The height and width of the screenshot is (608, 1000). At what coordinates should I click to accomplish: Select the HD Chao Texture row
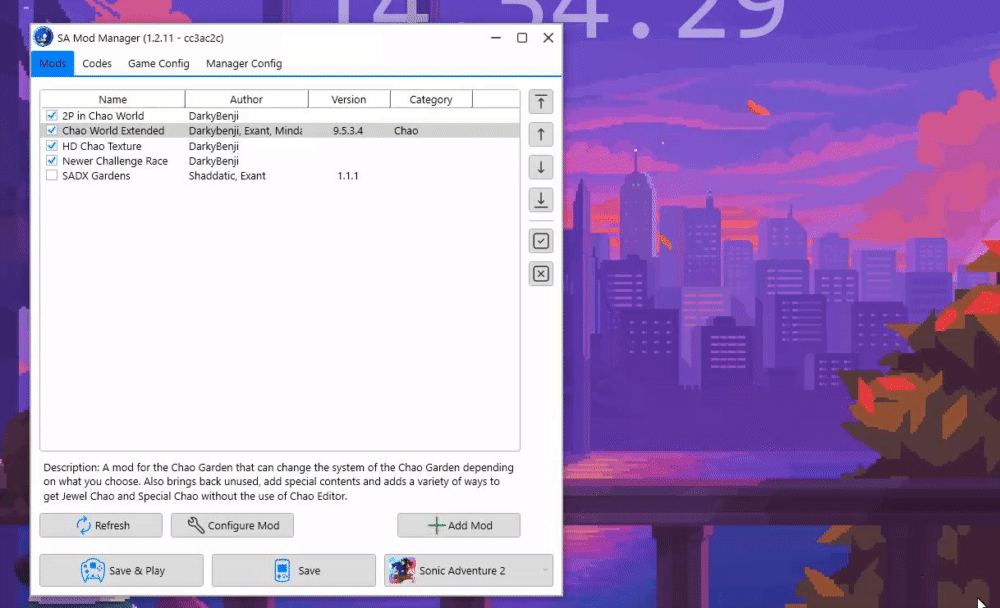280,145
